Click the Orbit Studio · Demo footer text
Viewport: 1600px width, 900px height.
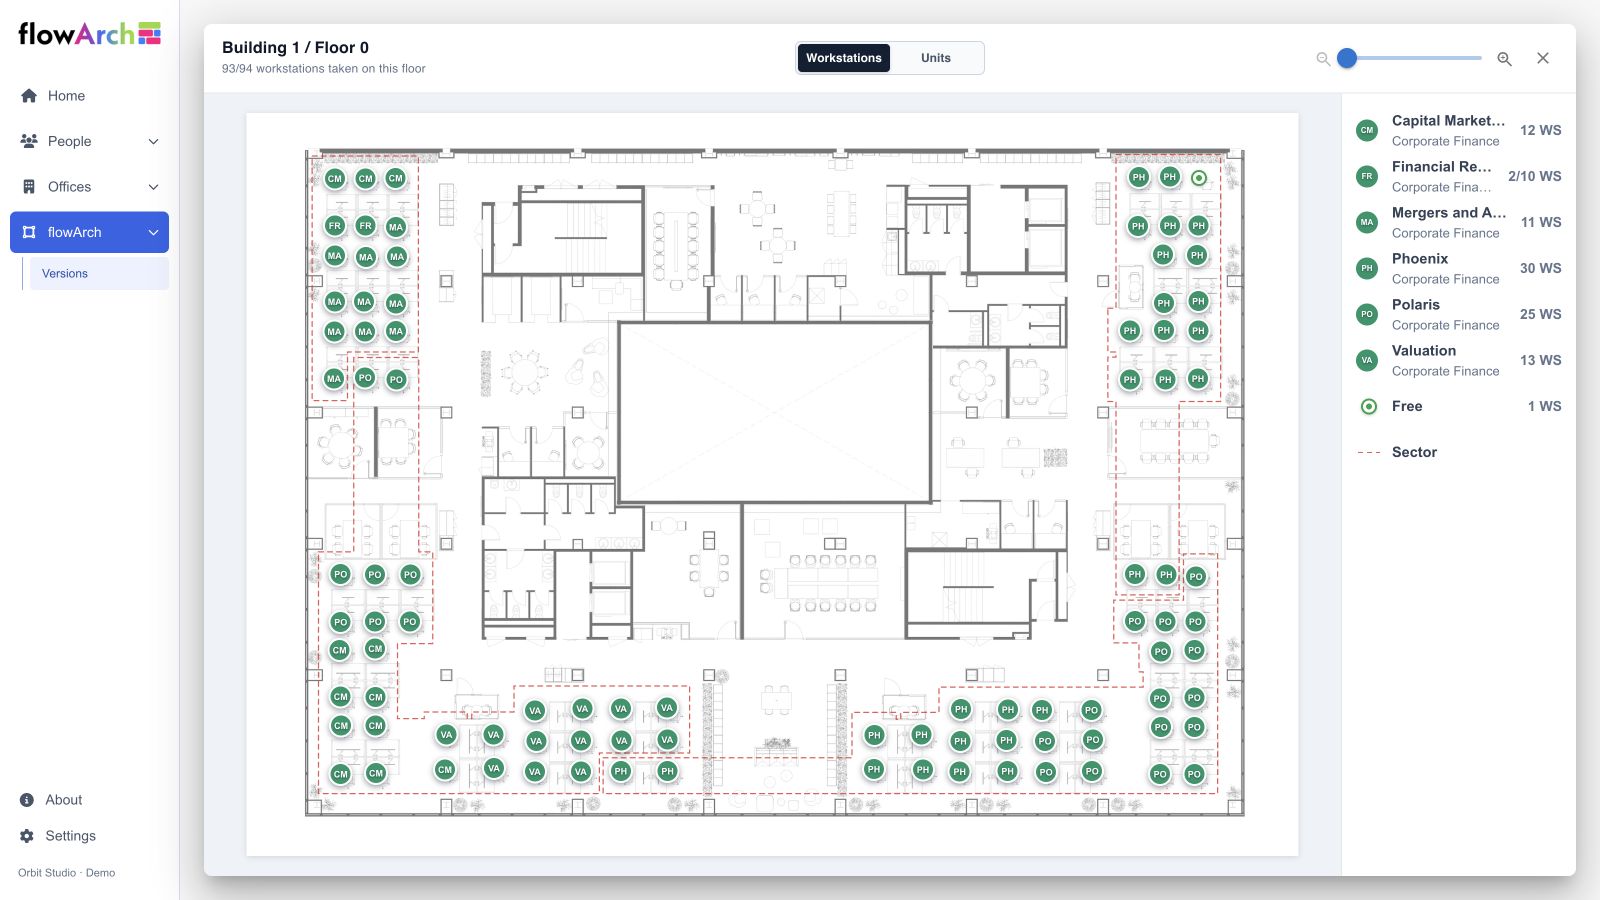tap(67, 873)
